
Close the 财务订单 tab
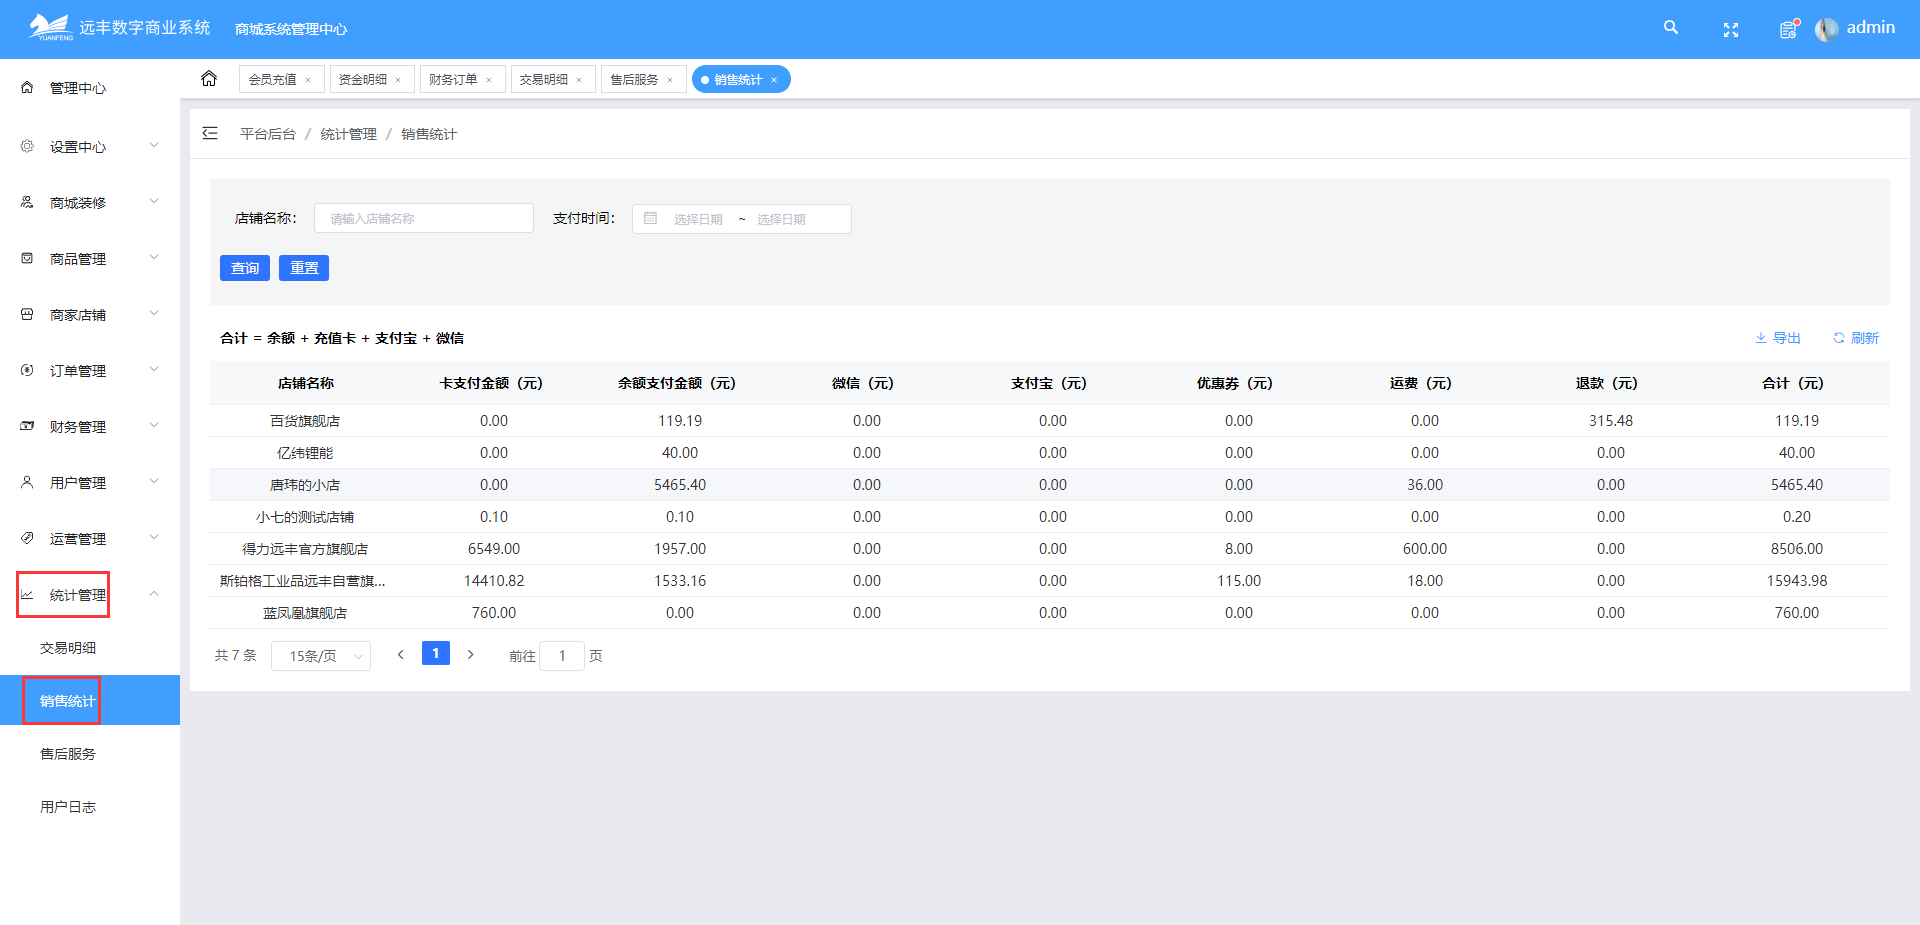coord(489,80)
